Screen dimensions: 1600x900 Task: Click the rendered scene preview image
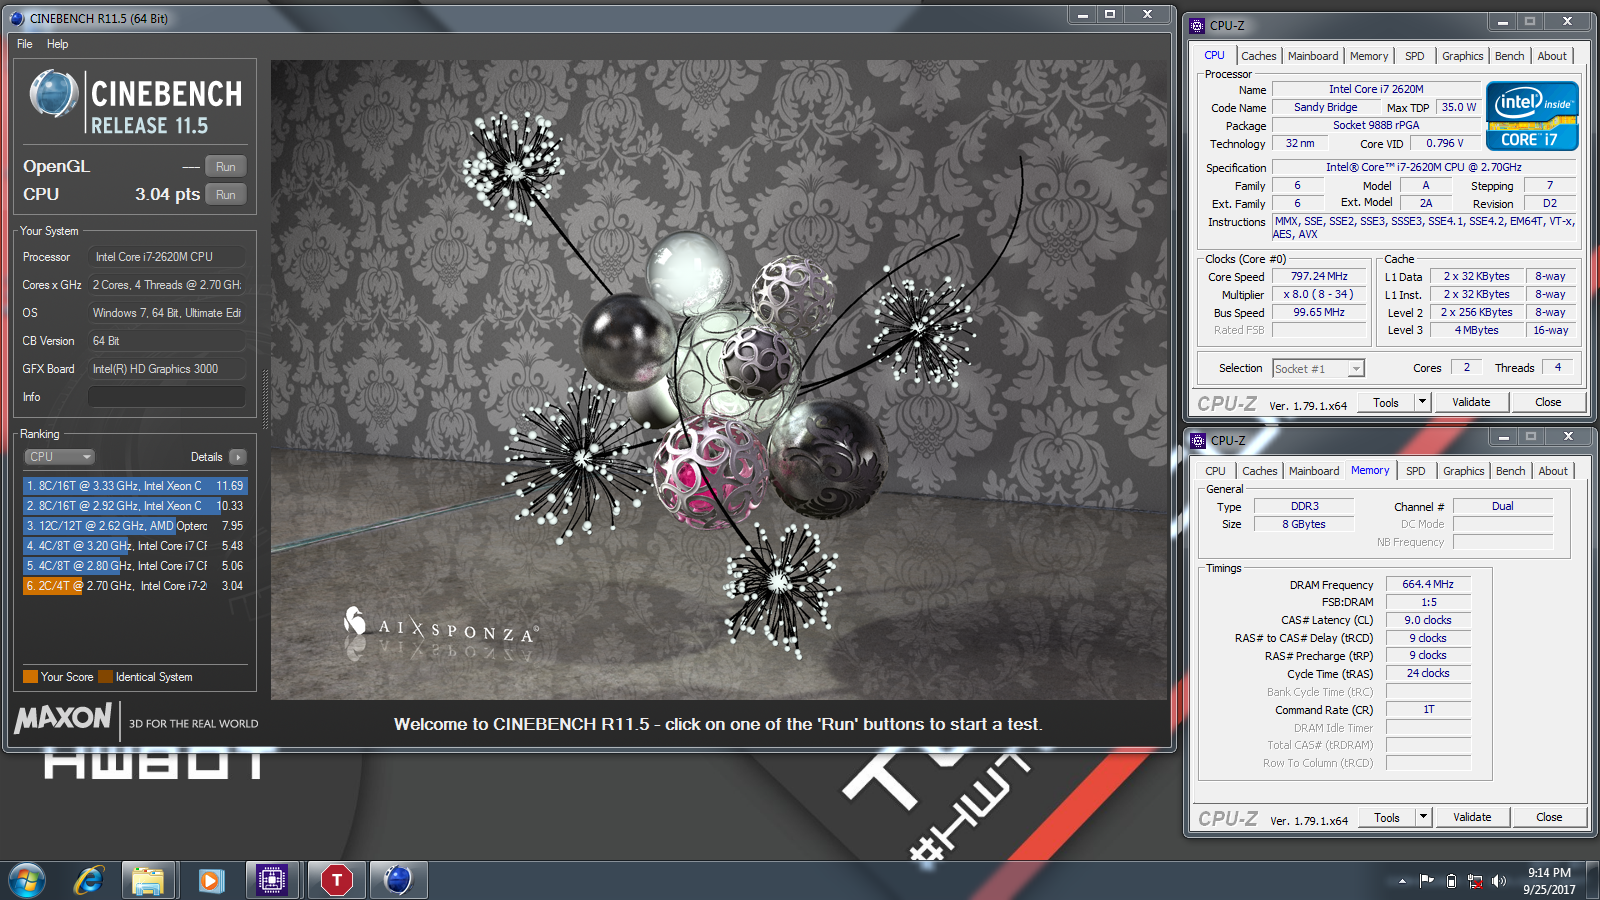pos(719,380)
